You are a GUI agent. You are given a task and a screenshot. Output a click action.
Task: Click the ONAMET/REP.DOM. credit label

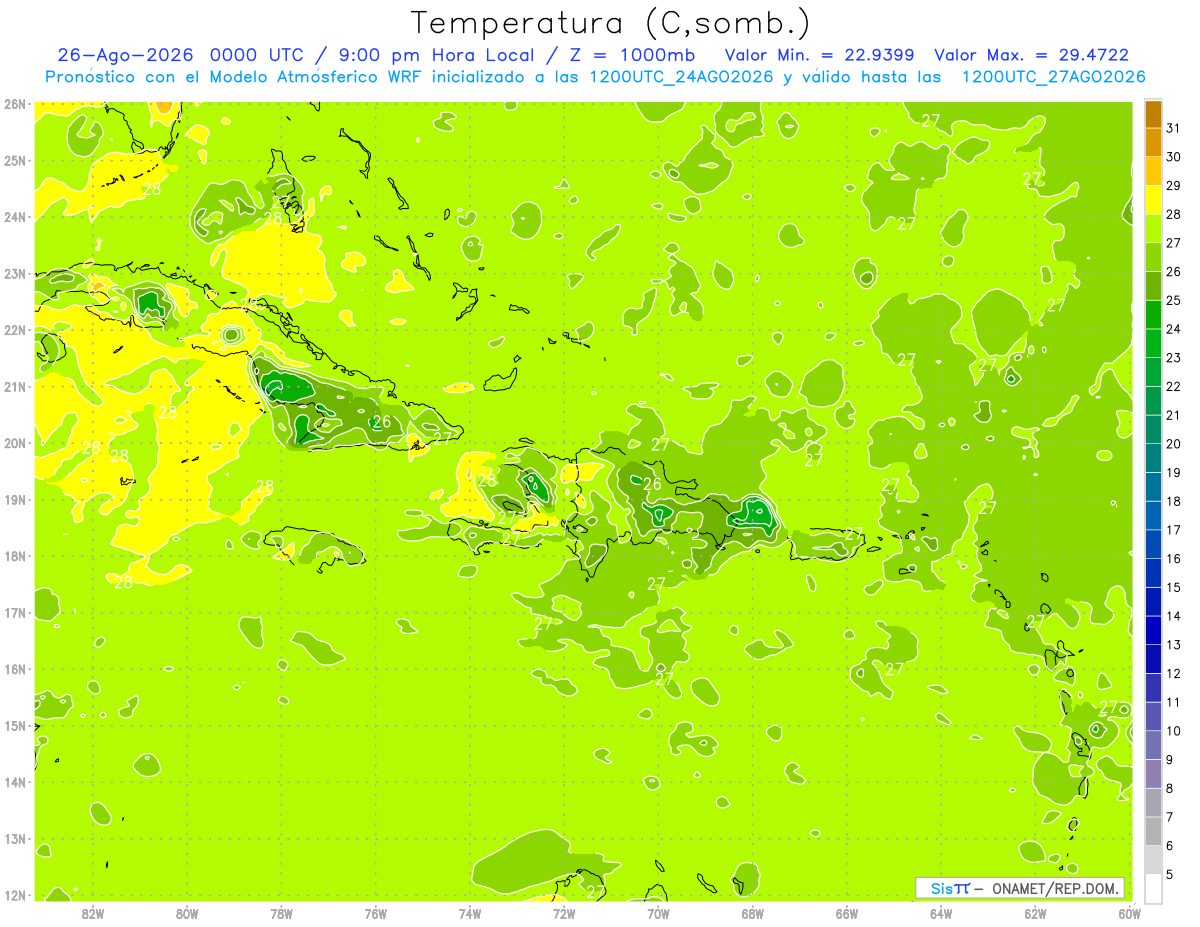(x=1055, y=888)
